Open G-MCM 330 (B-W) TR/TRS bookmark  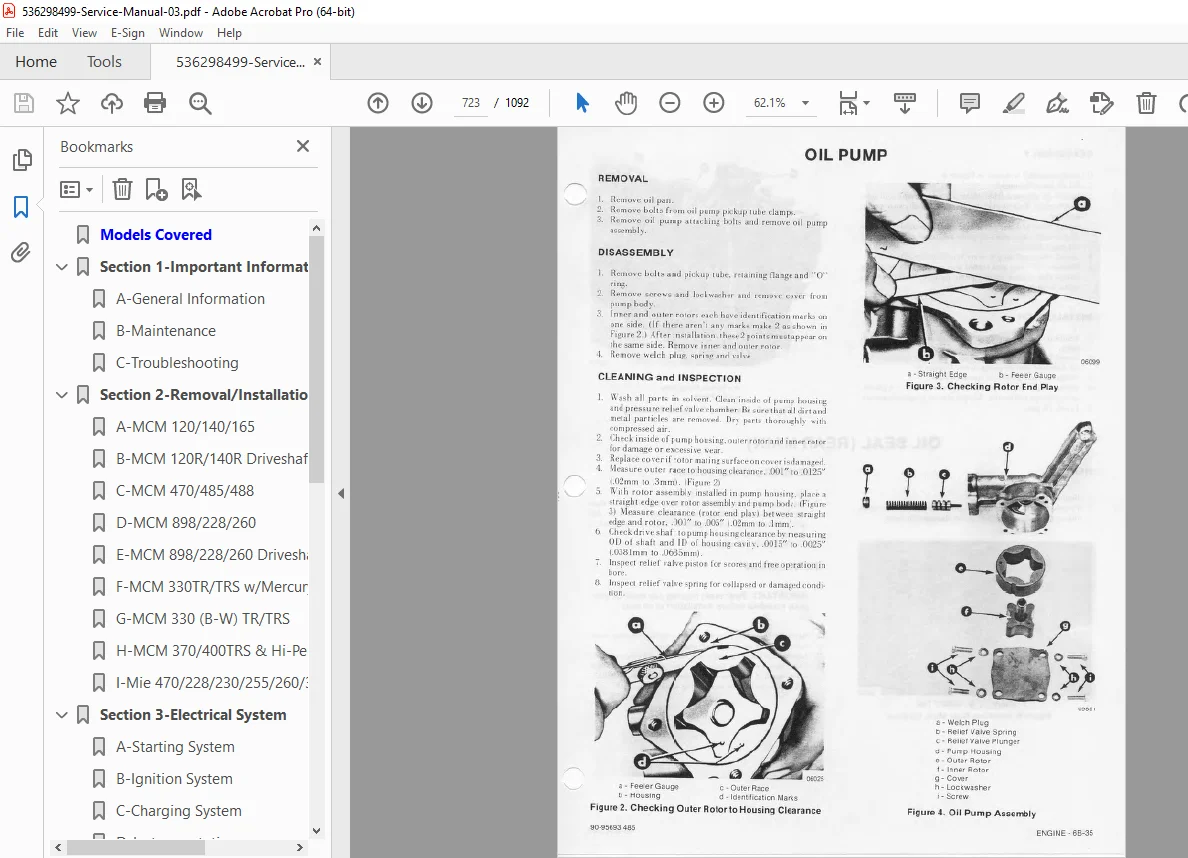point(203,618)
